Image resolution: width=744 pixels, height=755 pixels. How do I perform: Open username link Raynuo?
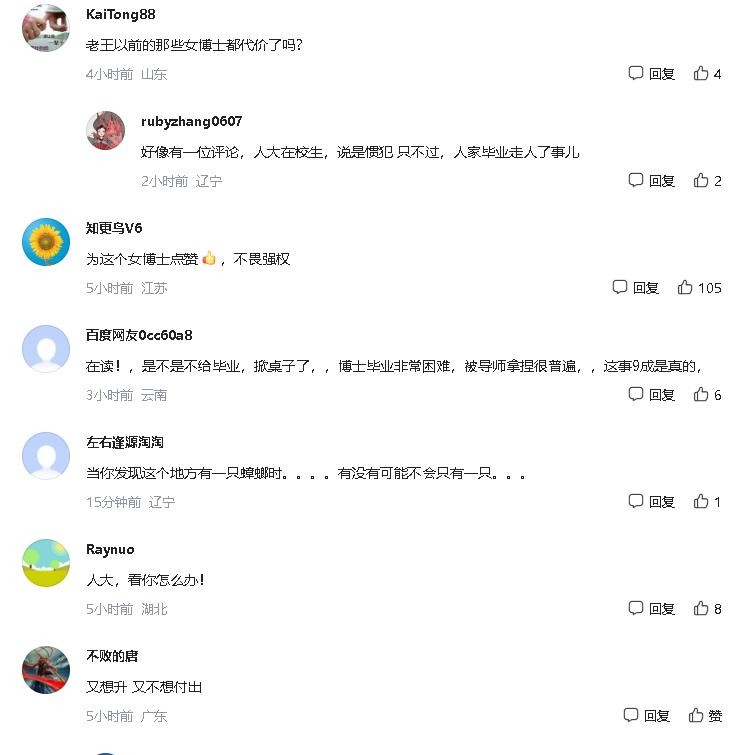(110, 549)
